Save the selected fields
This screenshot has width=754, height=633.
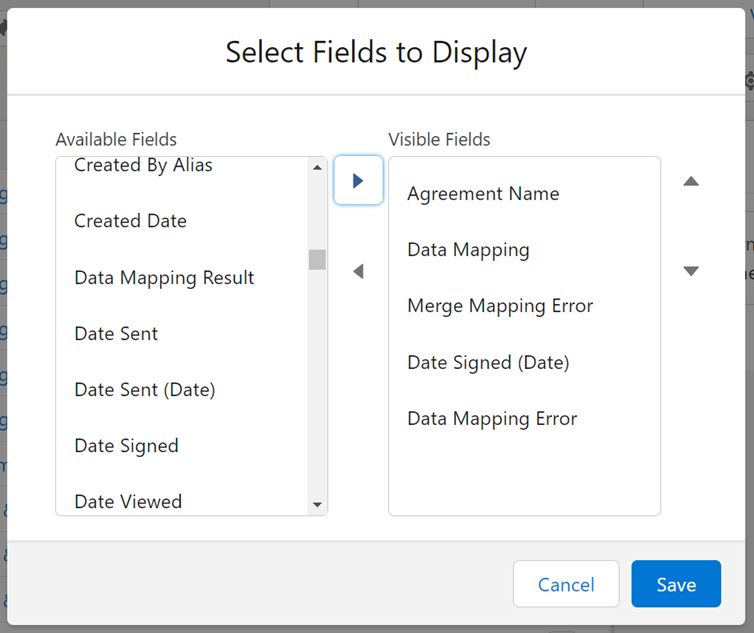pyautogui.click(x=676, y=585)
